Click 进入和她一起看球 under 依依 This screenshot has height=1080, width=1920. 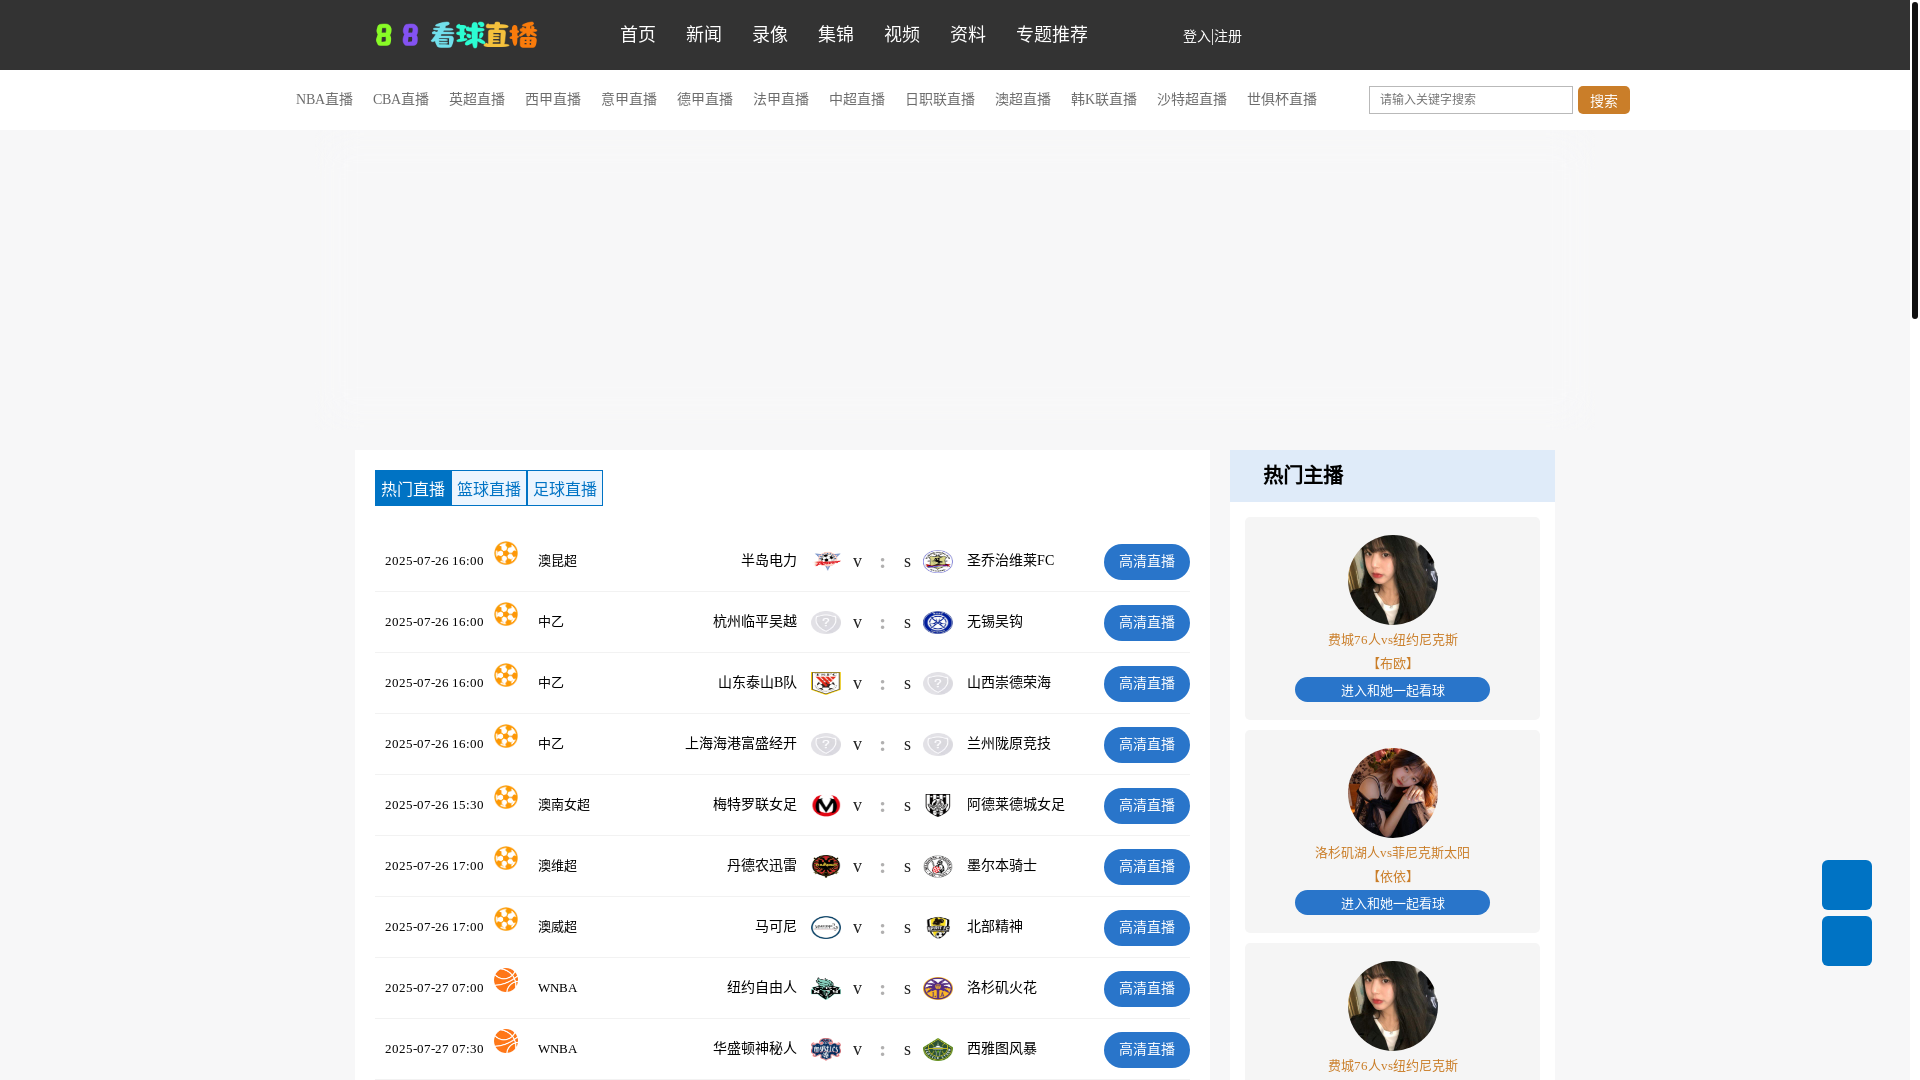[1393, 903]
